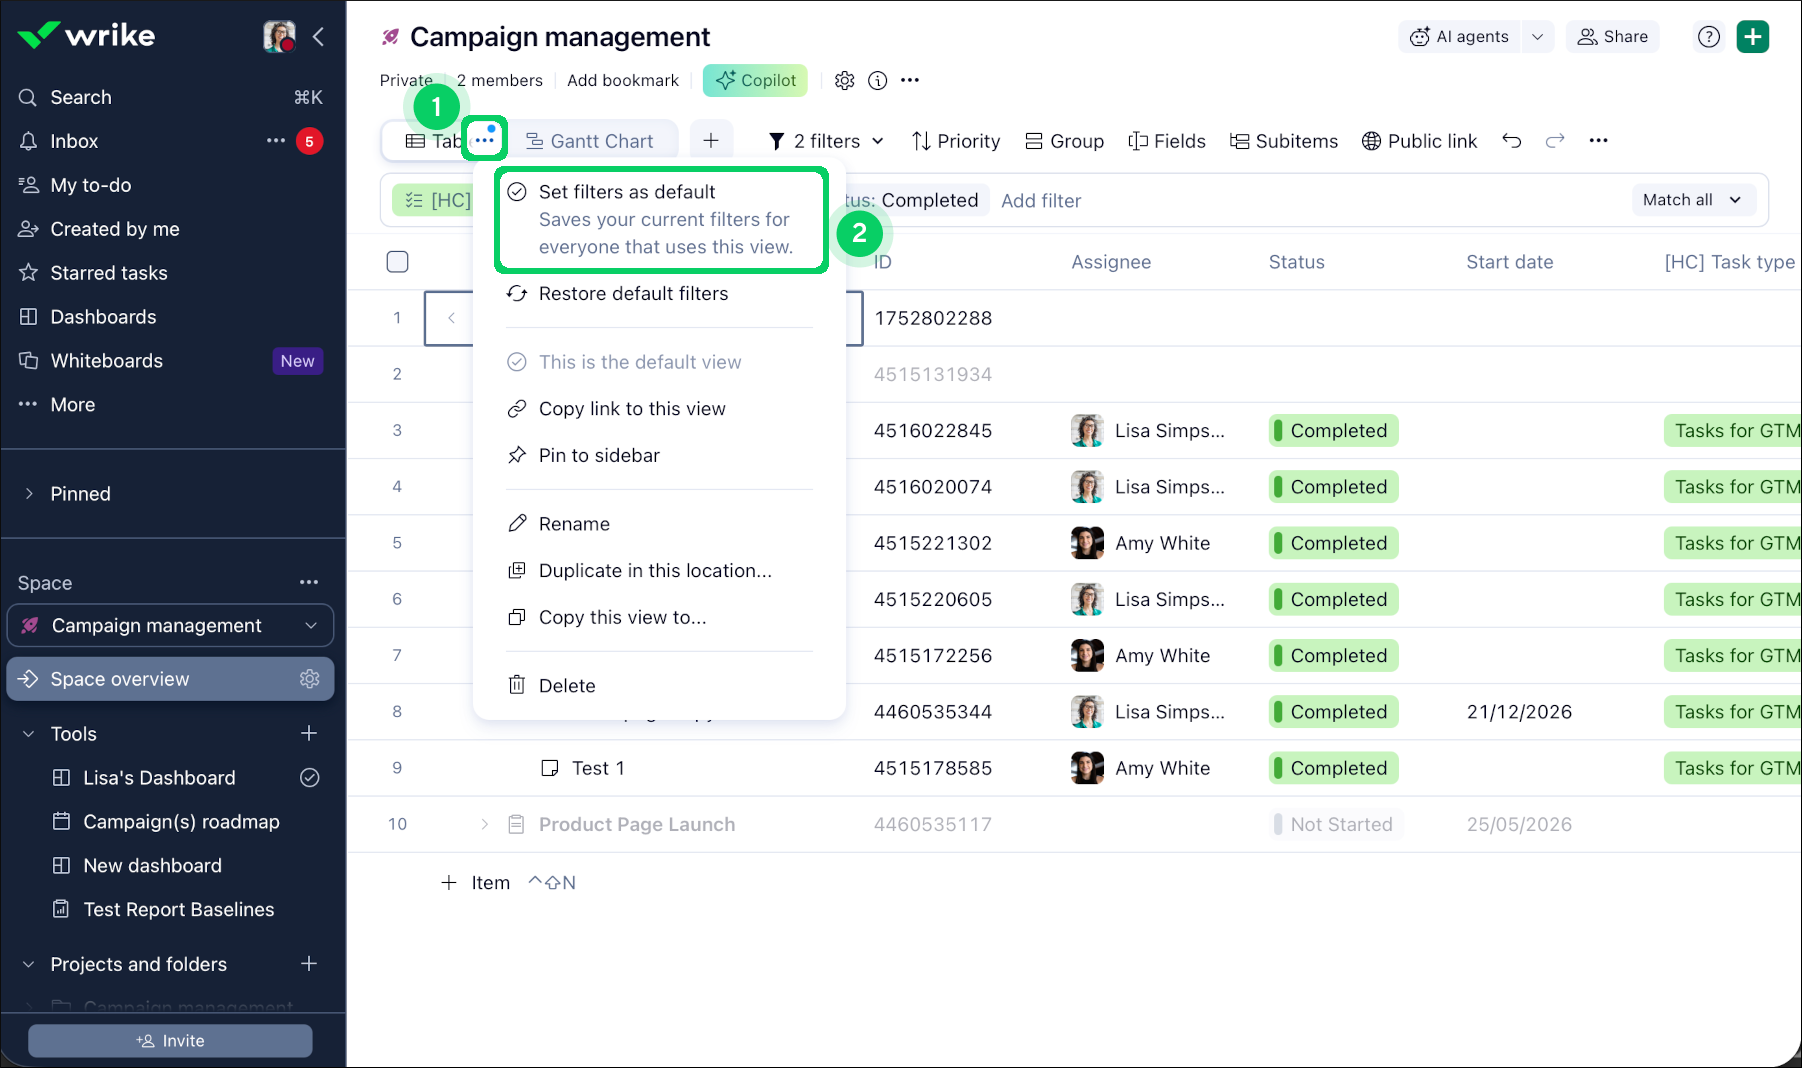1802x1068 pixels.
Task: Toggle Lisa's Dashboard checkmark icon
Action: 310,778
